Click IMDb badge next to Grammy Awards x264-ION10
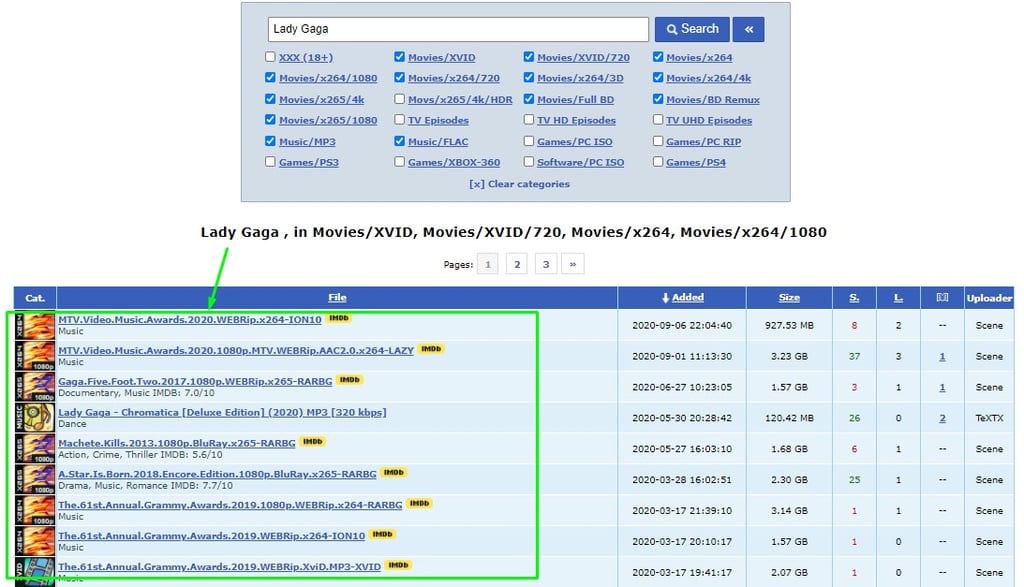The image size is (1024, 587). click(x=383, y=534)
